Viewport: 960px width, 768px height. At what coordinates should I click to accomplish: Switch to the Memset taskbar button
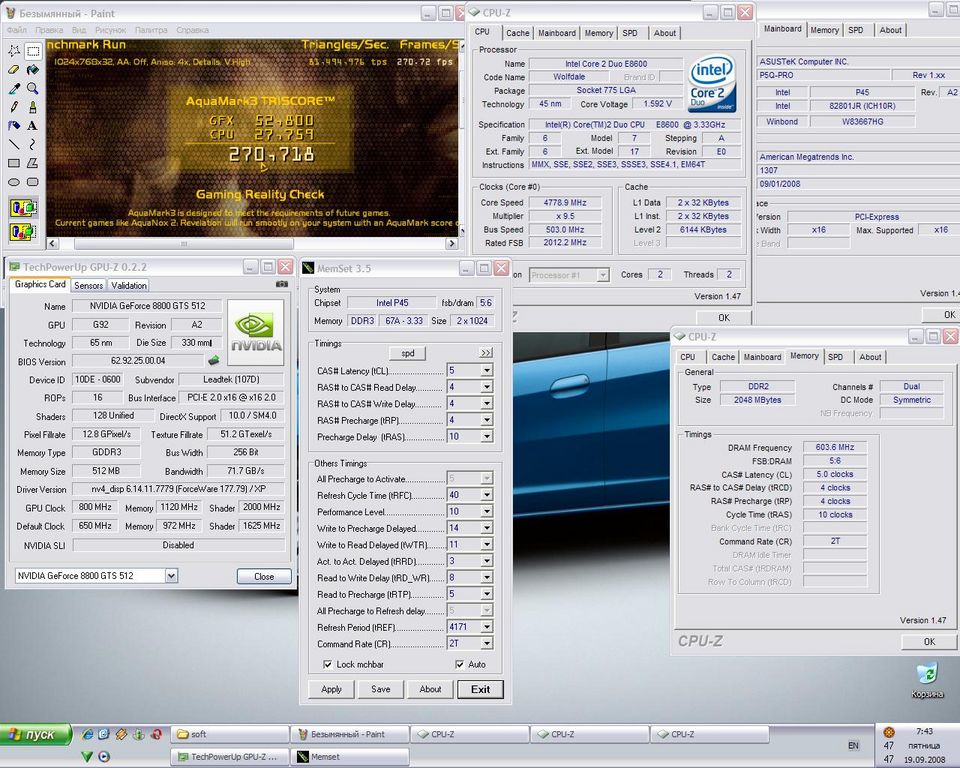351,757
